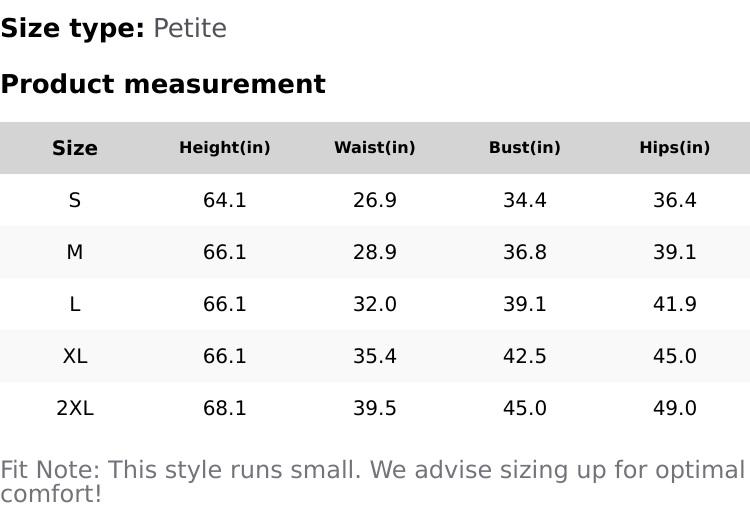750x530 pixels.
Task: Click the Product measurement heading
Action: [163, 84]
